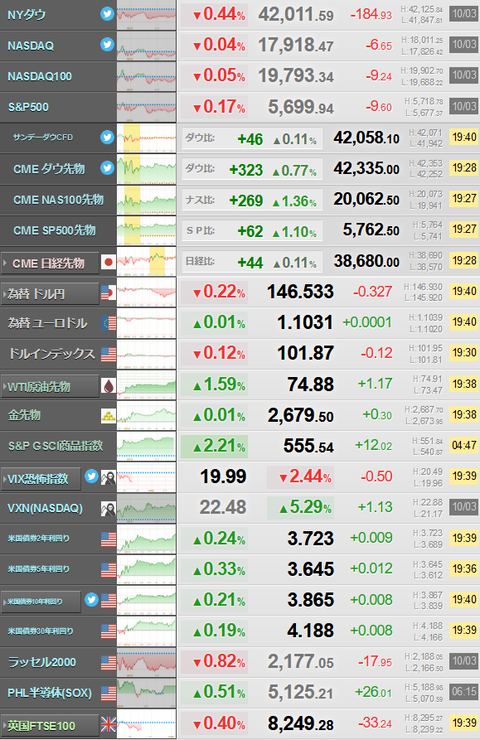
Task: Click Twitter icon on 米国債券10年利回り row
Action: [91, 599]
